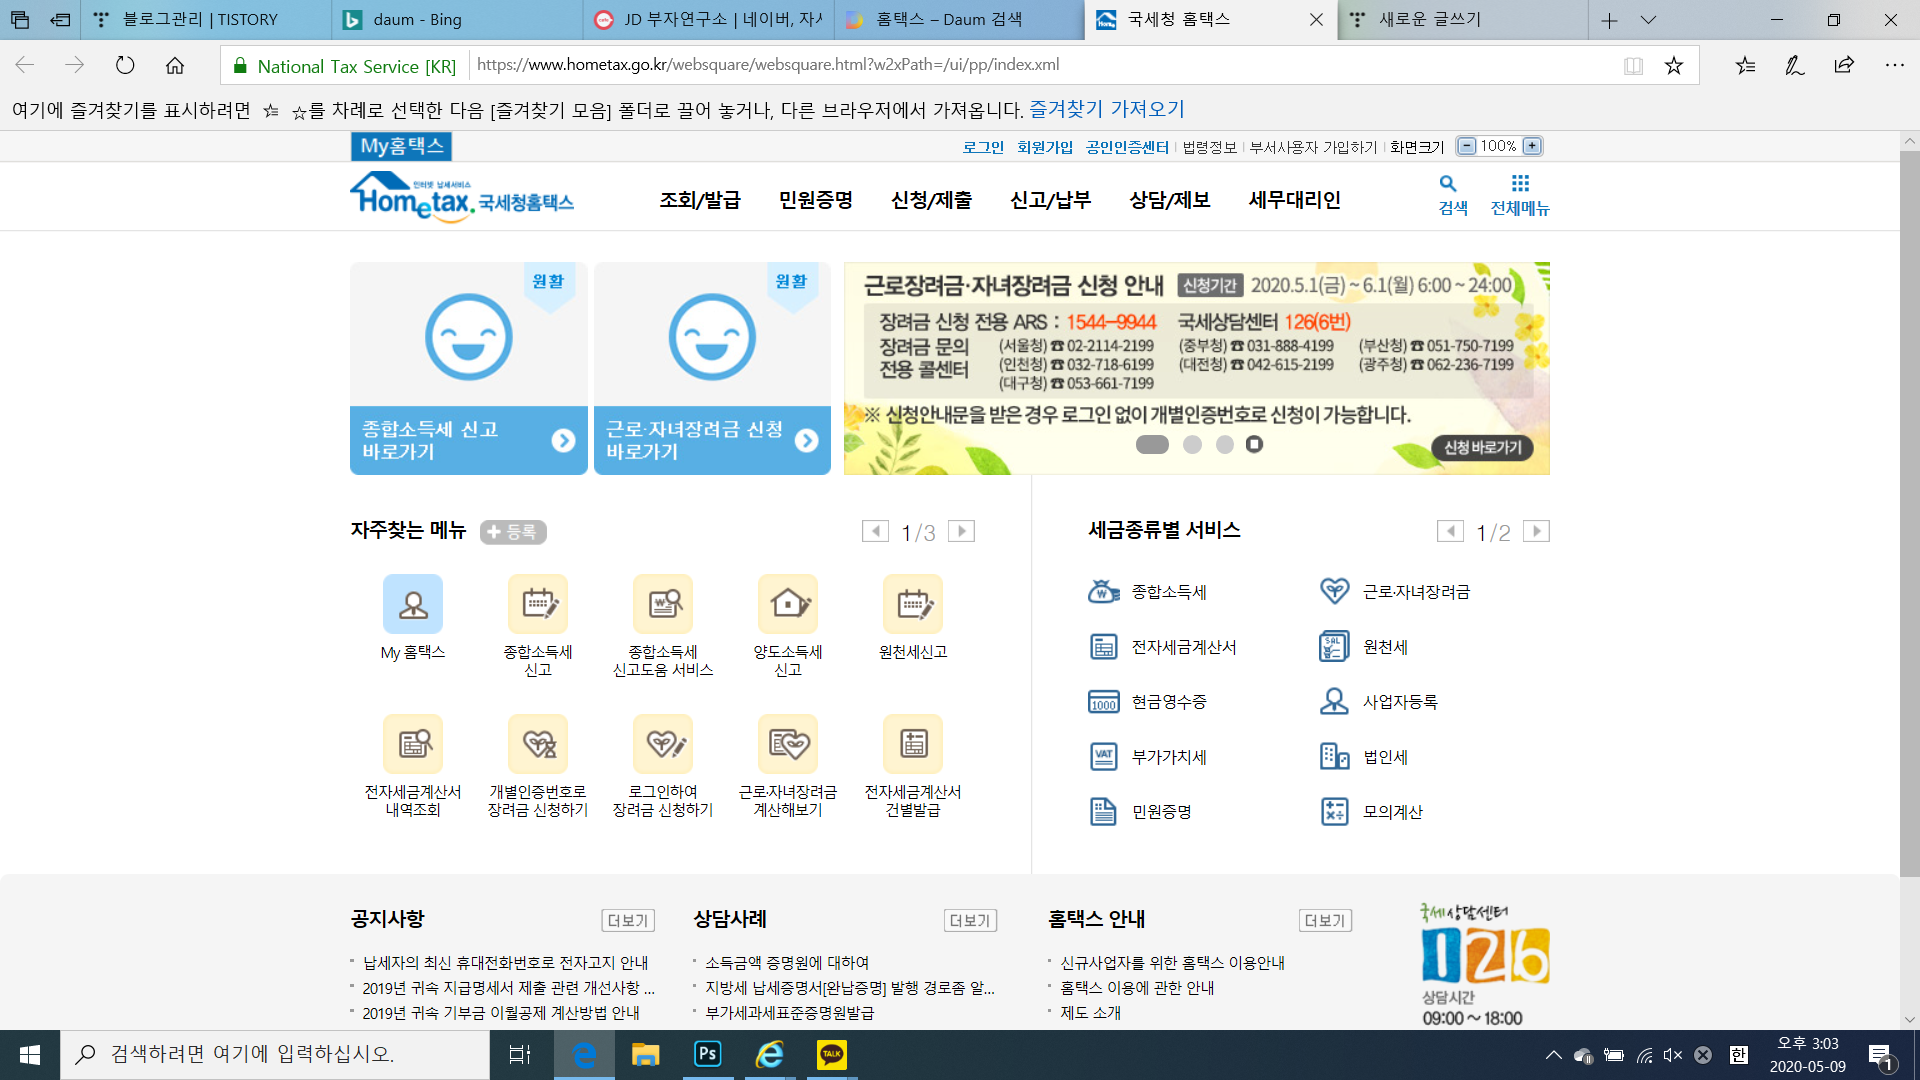Click the 로그인 link
This screenshot has height=1080, width=1920.
(982, 147)
